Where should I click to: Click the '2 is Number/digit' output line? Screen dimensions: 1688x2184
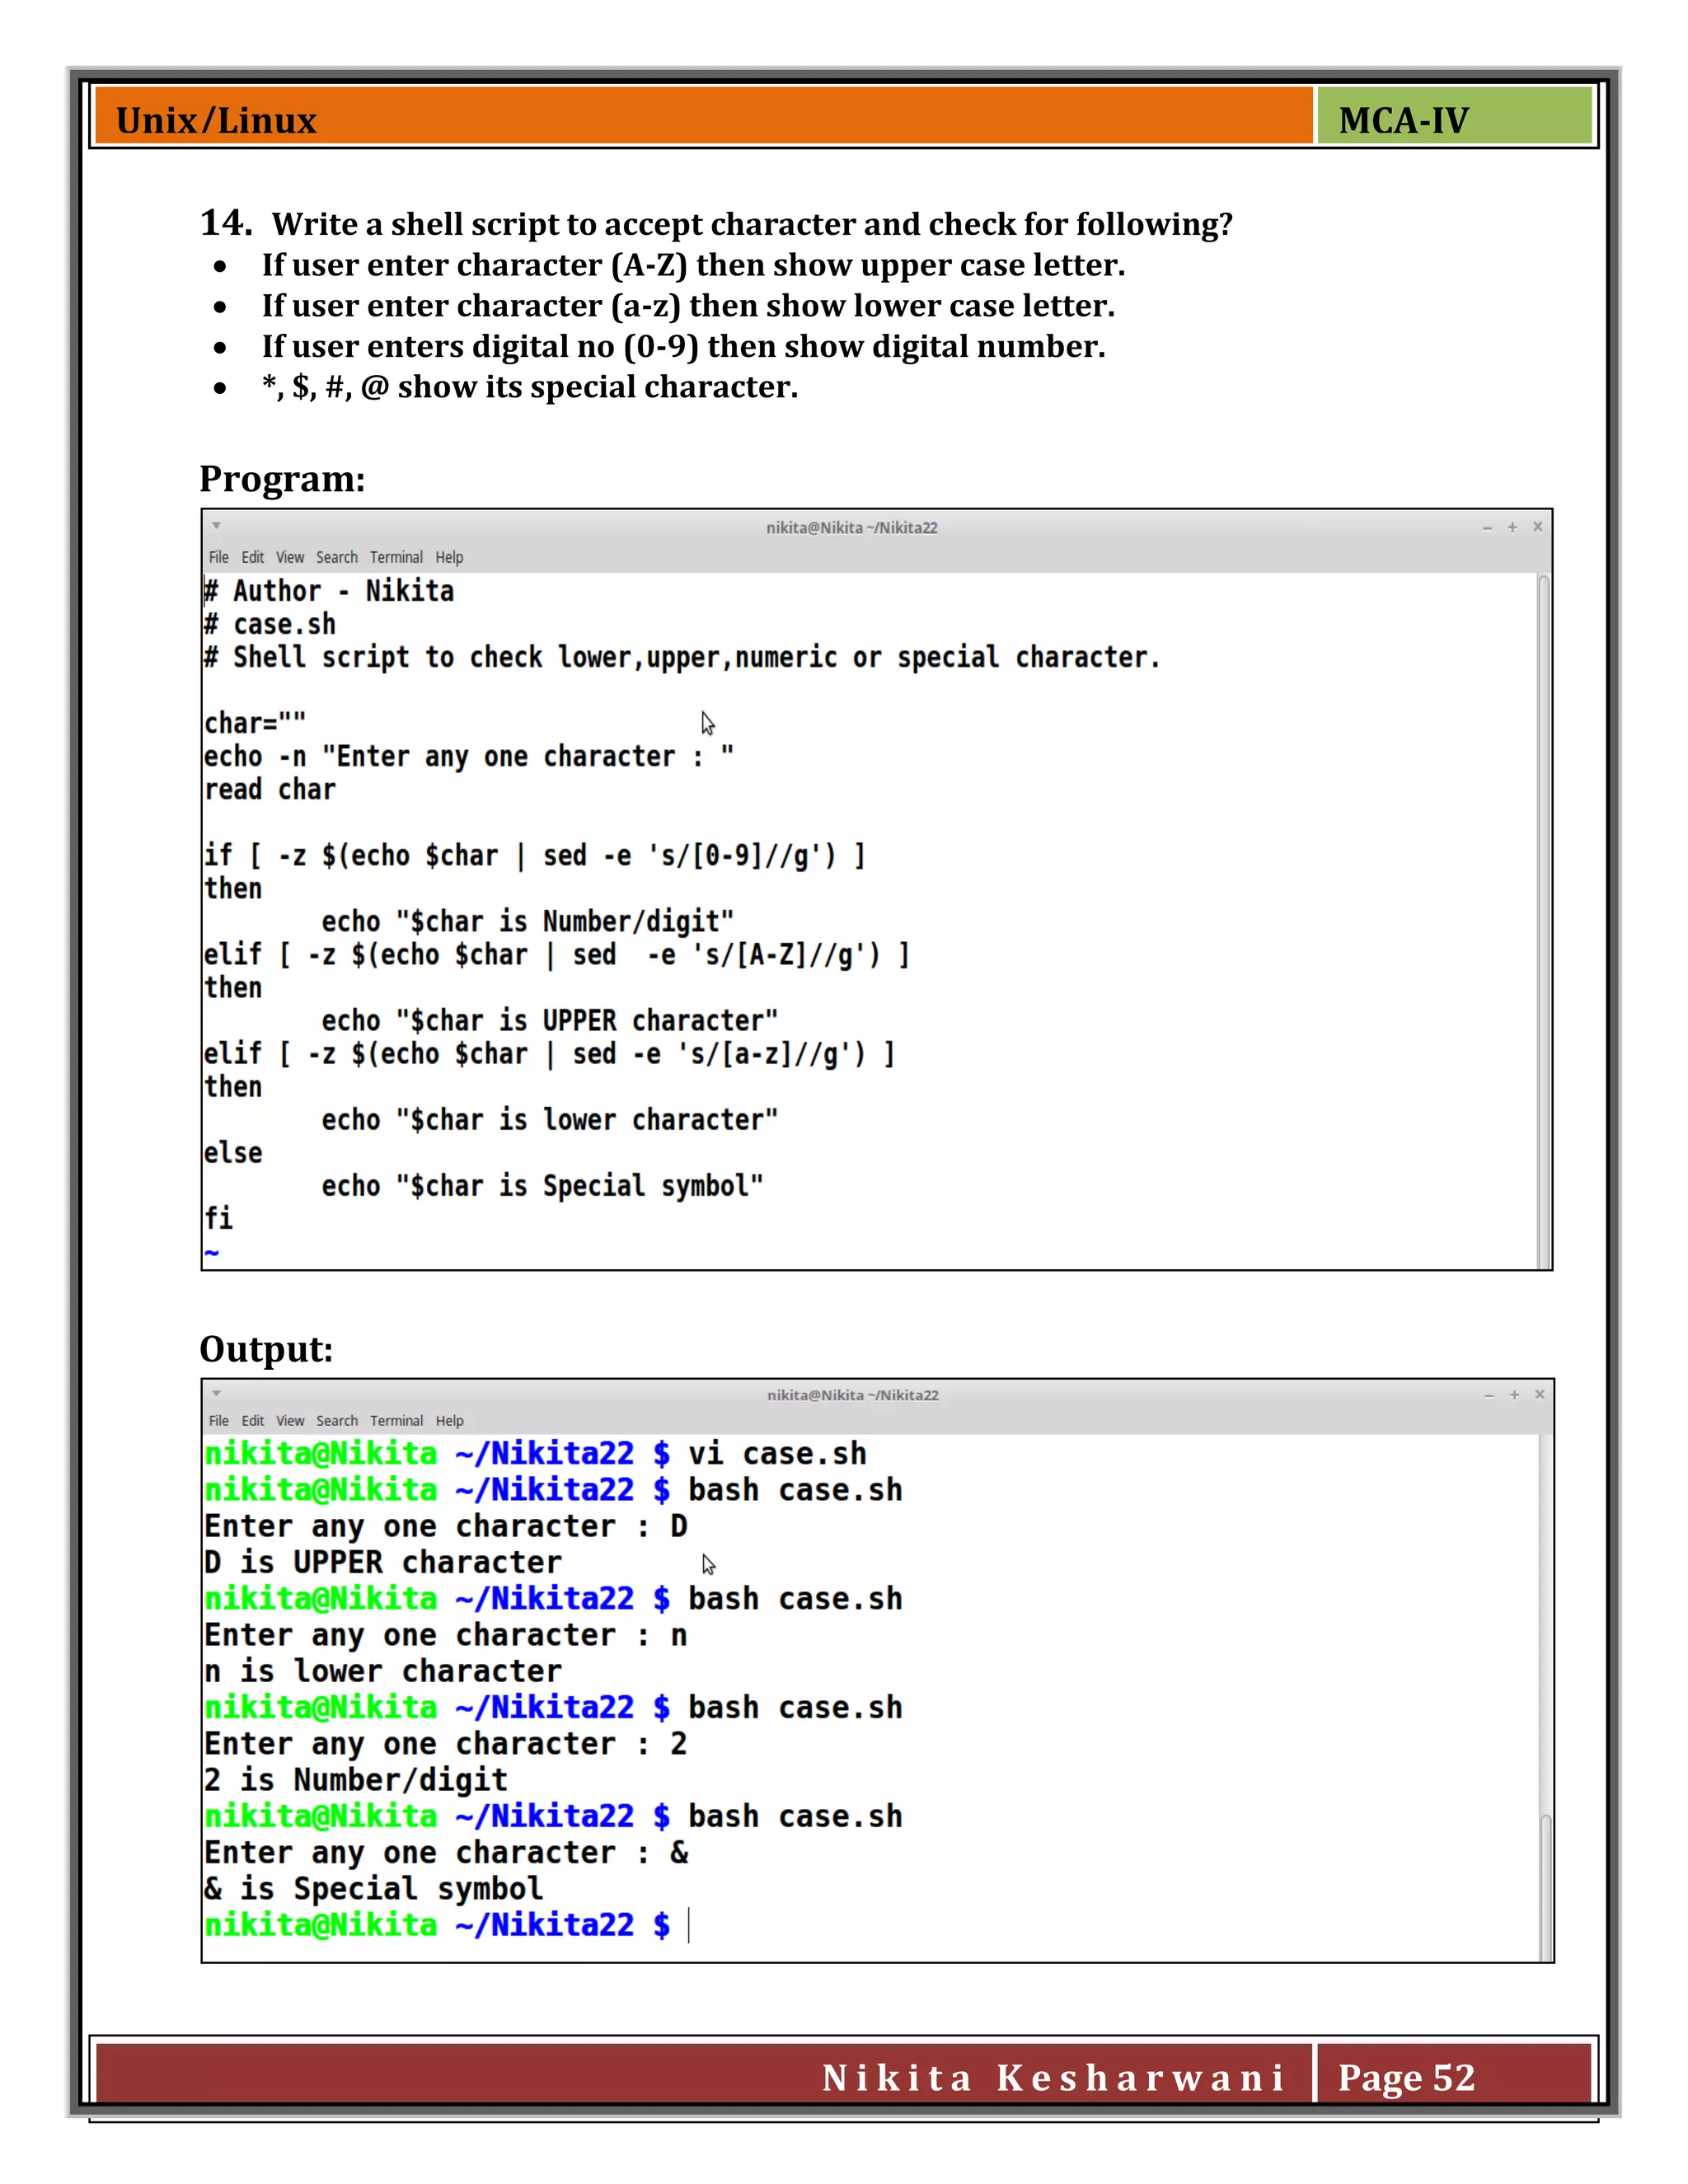click(x=356, y=1780)
